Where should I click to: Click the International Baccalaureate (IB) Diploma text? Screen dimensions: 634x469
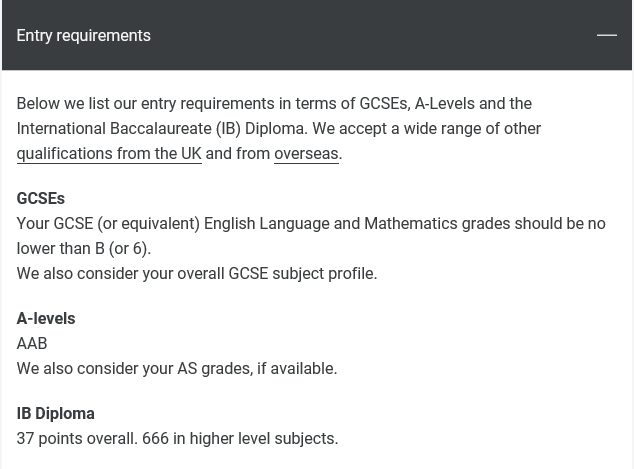(x=162, y=129)
